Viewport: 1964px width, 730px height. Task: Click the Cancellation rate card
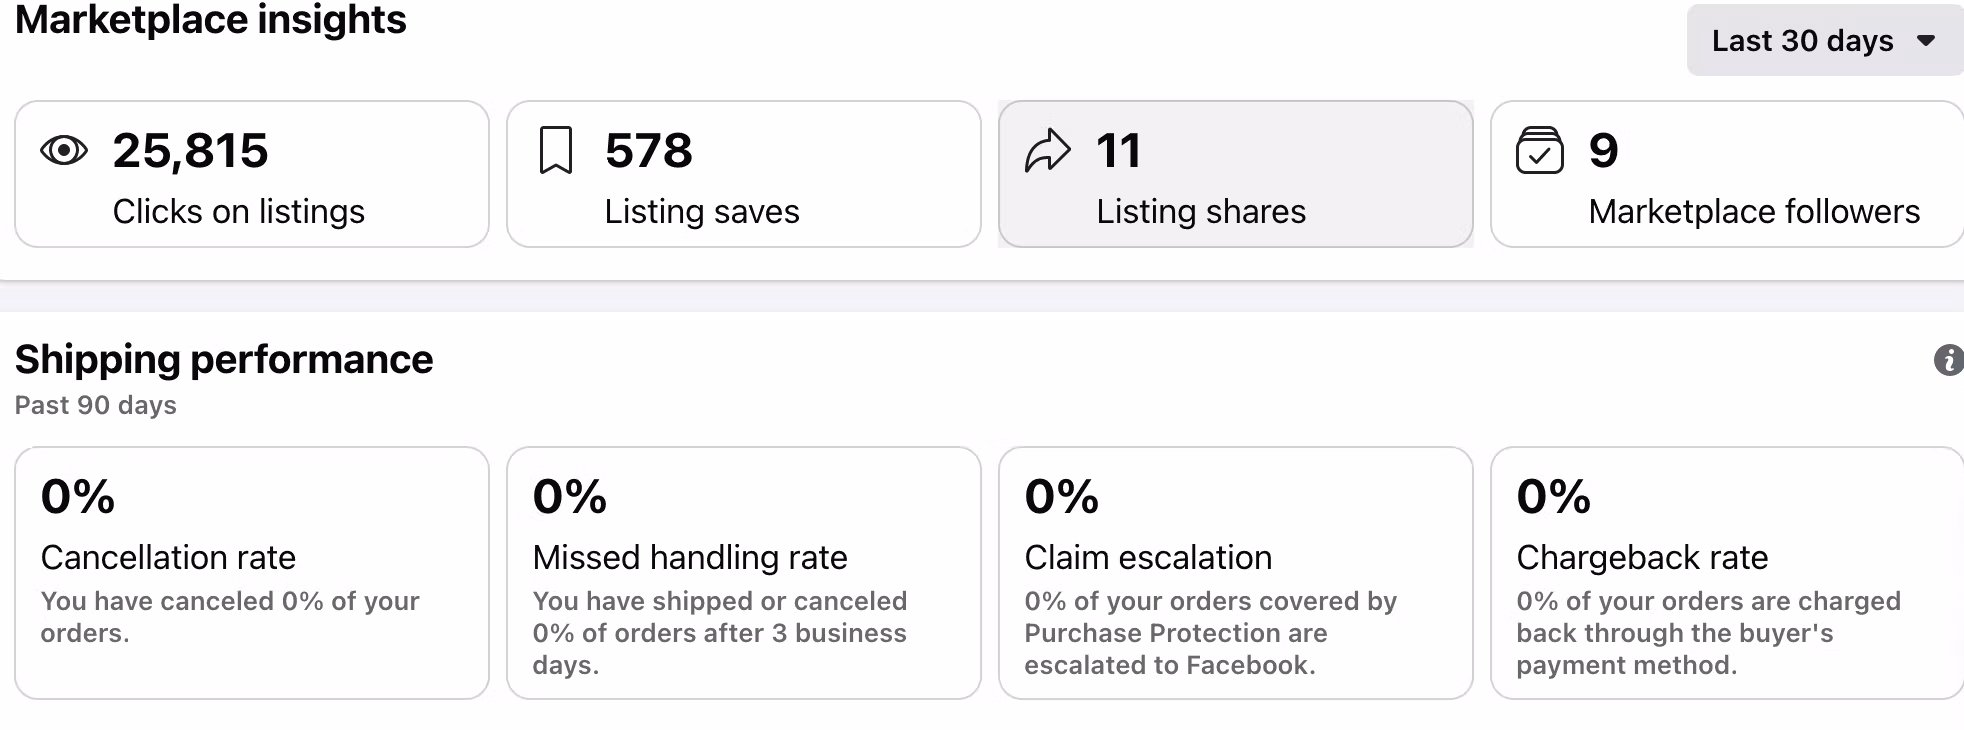tap(251, 573)
